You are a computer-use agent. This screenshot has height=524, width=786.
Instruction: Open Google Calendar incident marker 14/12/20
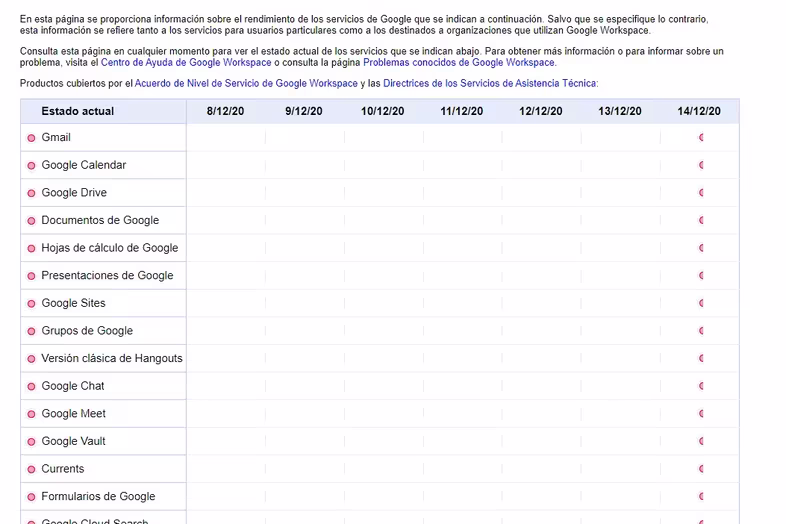(701, 165)
